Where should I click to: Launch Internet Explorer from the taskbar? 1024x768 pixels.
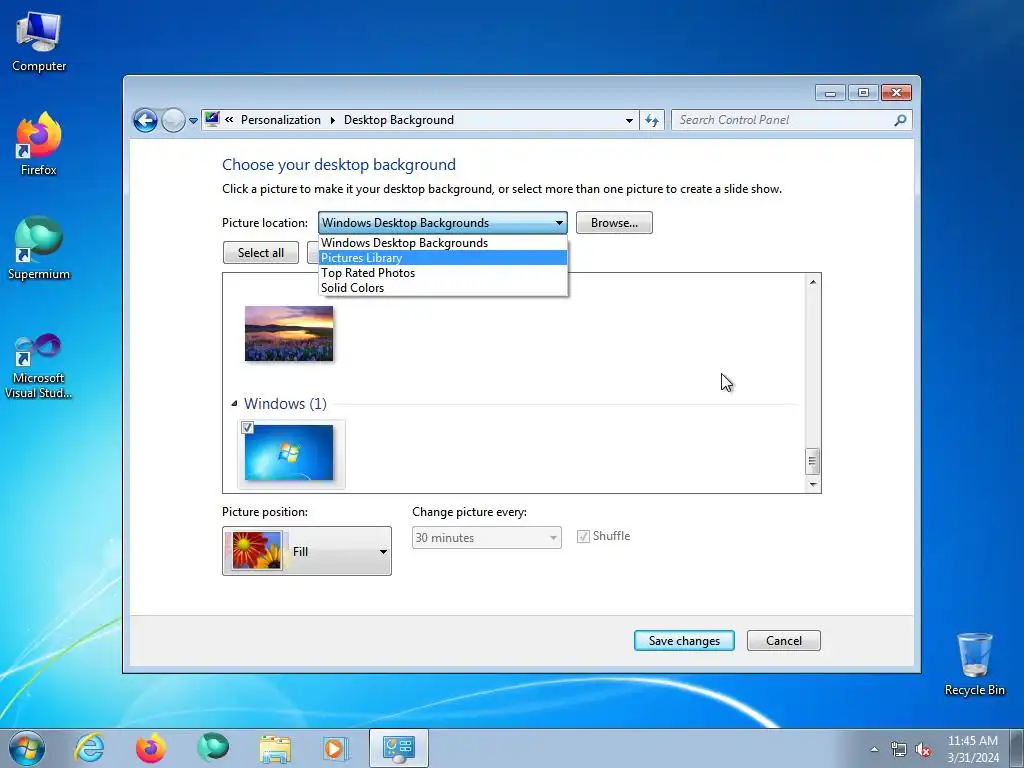click(x=89, y=748)
